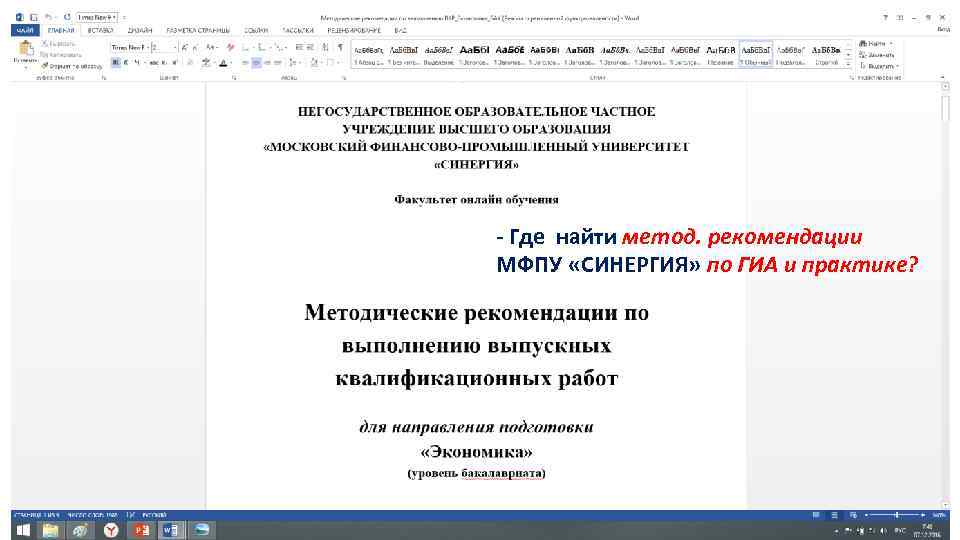Sort the selected text alphabetically
The width and height of the screenshot is (960, 540).
[x=326, y=47]
